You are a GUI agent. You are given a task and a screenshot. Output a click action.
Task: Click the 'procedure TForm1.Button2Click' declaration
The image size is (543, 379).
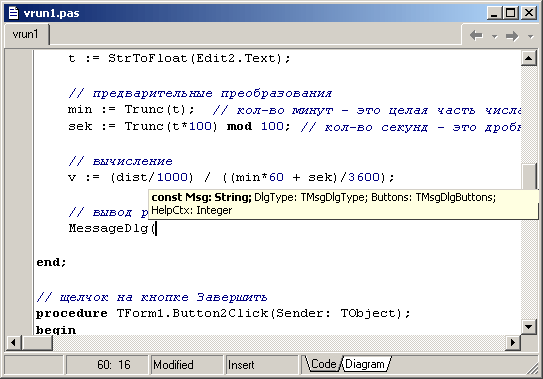point(223,313)
